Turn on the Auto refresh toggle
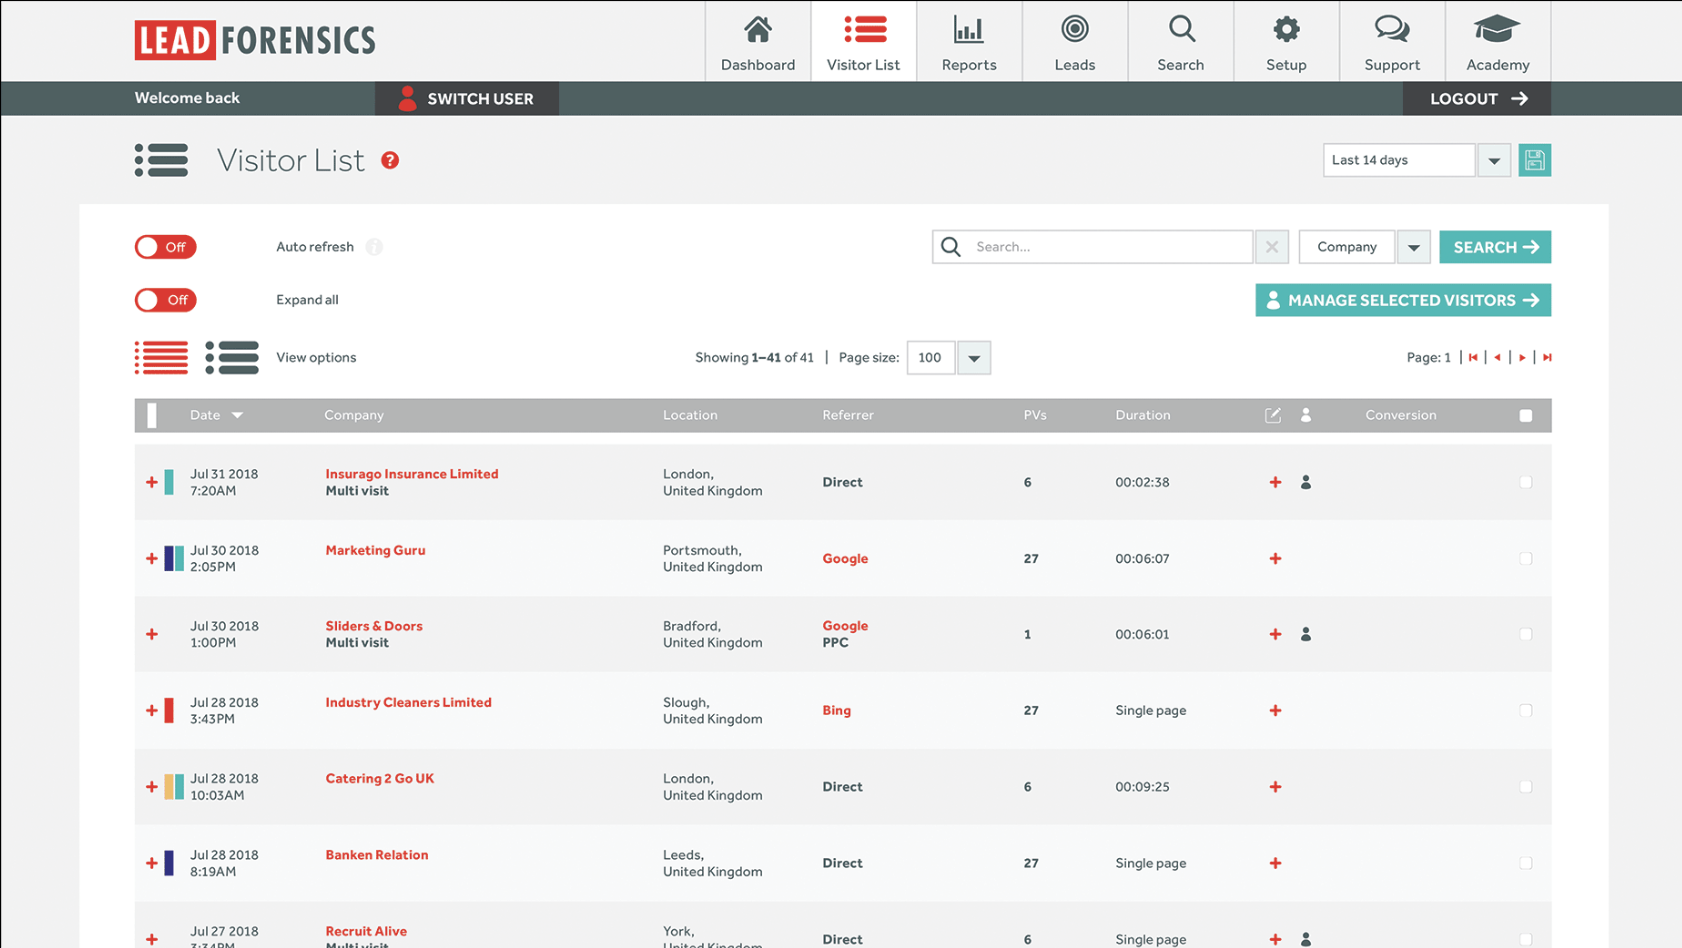The image size is (1682, 948). coord(165,247)
